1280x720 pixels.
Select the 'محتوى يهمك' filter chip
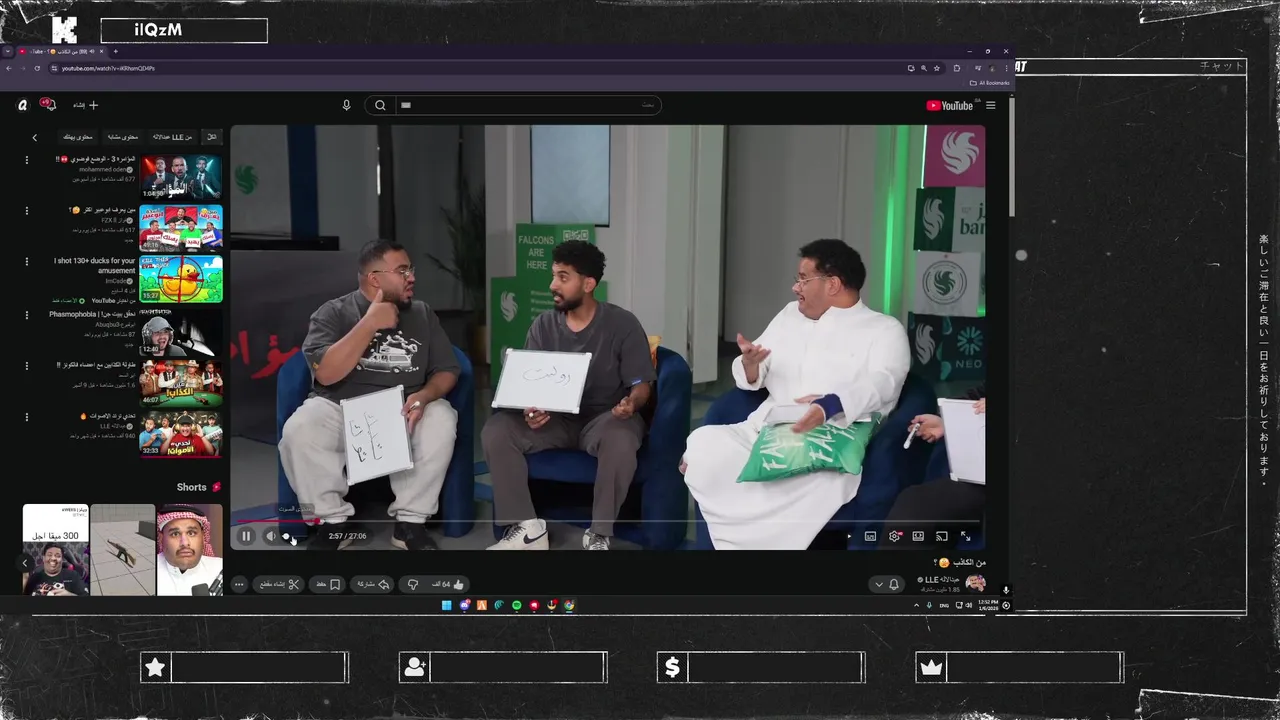click(78, 137)
